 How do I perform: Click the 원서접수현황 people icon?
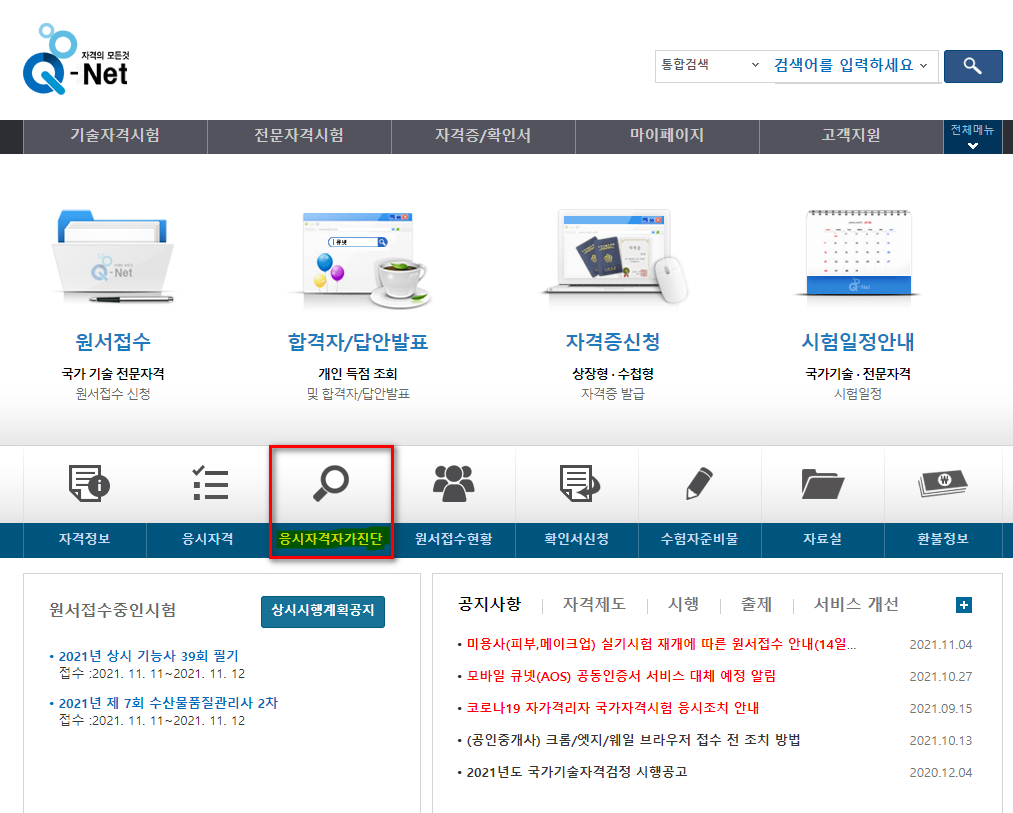(x=454, y=483)
